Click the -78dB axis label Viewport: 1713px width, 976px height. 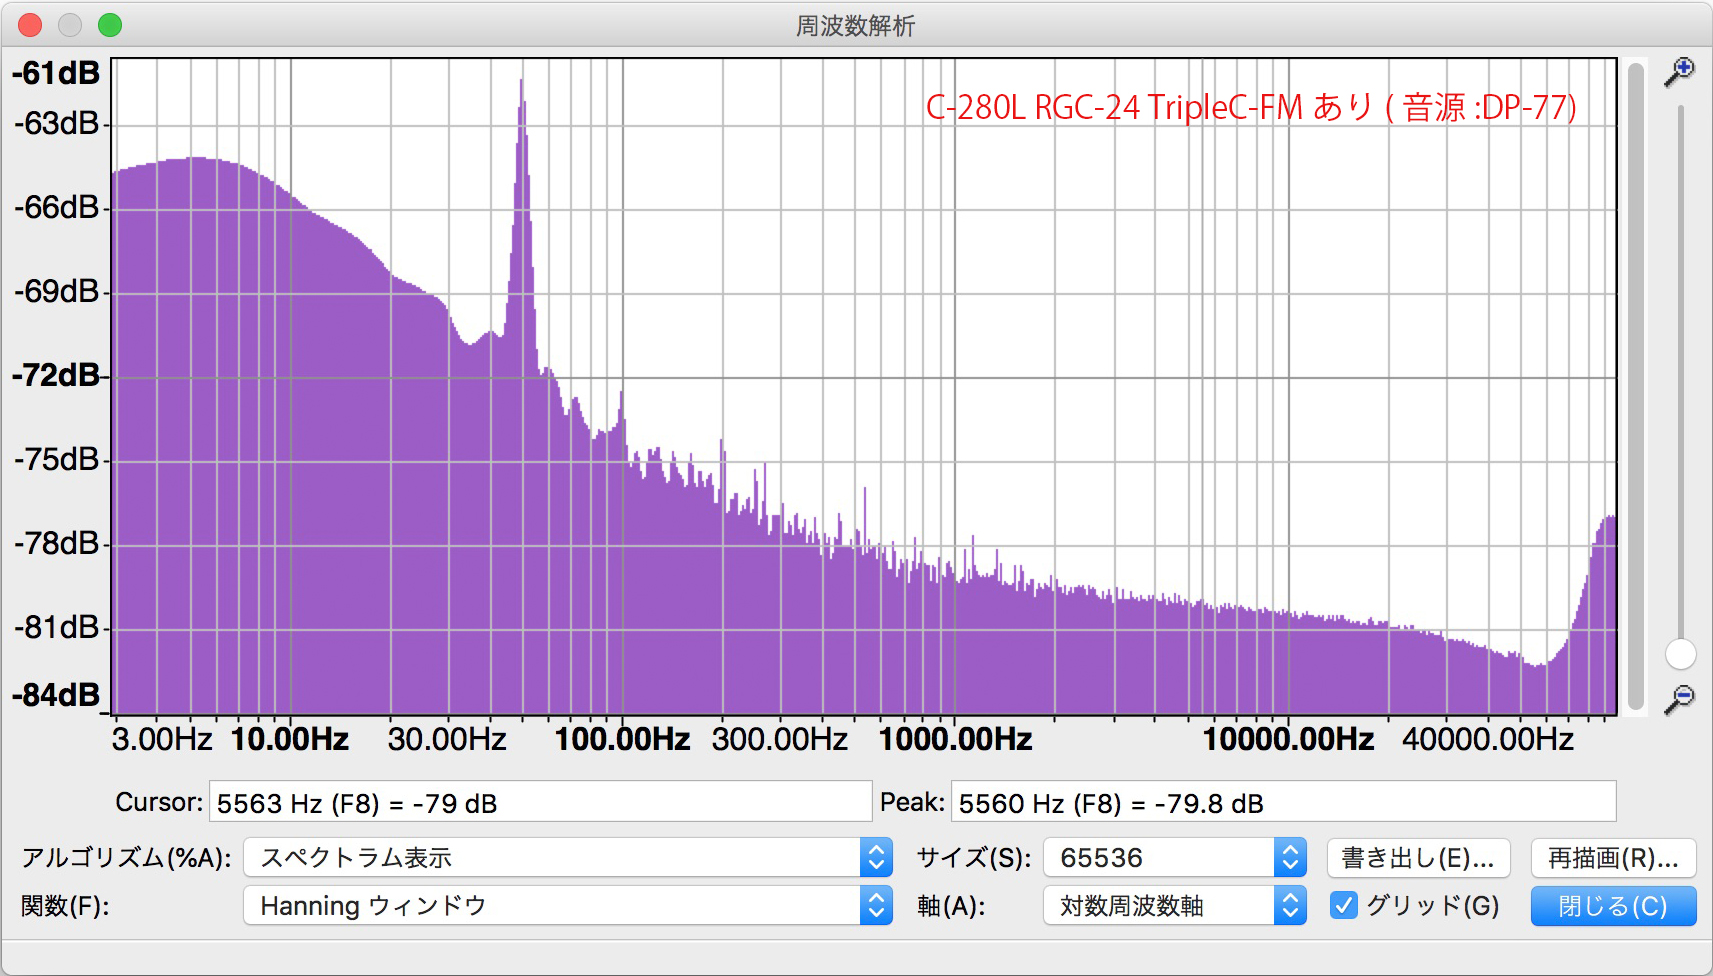[57, 544]
